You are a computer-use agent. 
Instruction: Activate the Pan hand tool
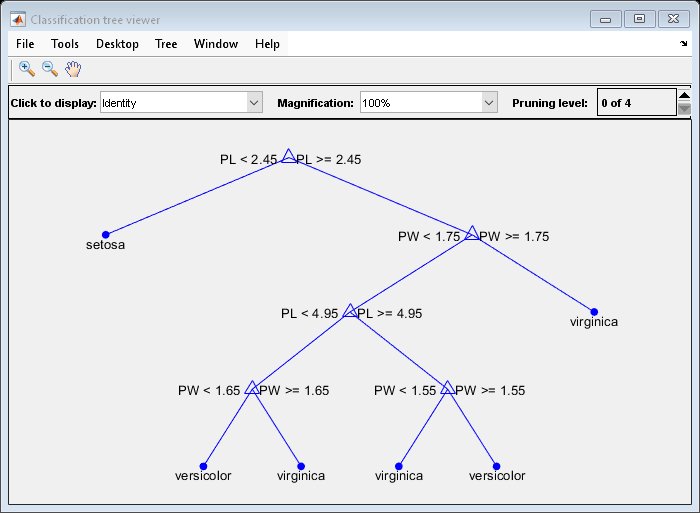tap(73, 69)
